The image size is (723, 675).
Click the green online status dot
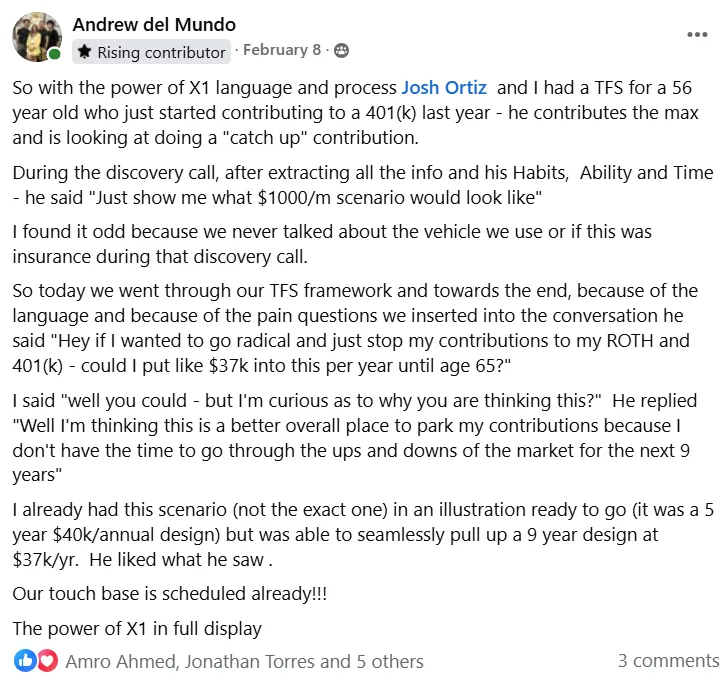point(54,54)
